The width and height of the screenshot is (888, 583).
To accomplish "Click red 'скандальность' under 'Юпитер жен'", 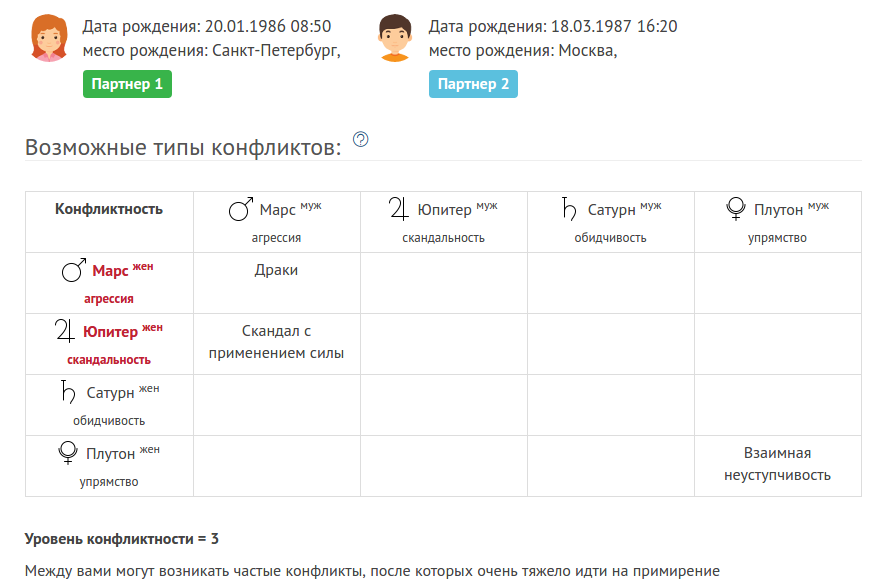I will (x=109, y=360).
